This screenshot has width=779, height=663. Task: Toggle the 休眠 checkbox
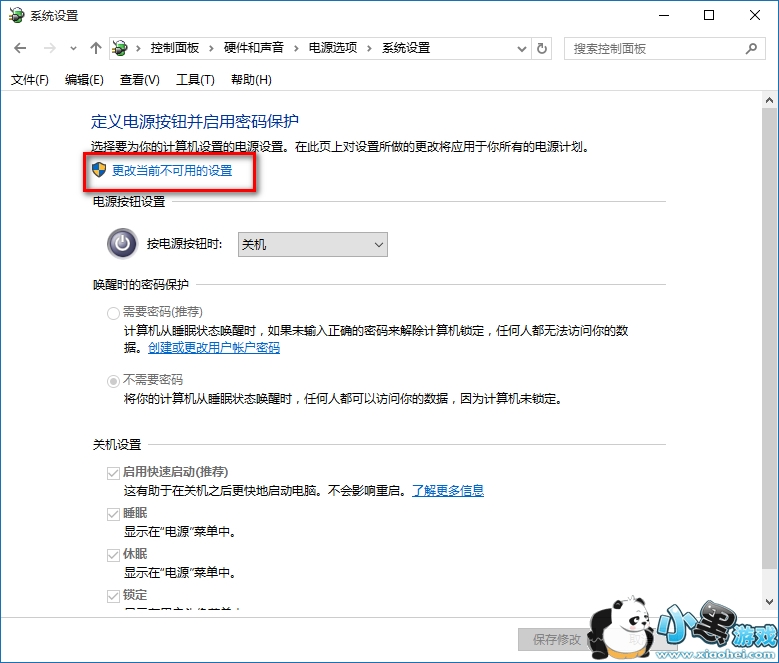[113, 555]
